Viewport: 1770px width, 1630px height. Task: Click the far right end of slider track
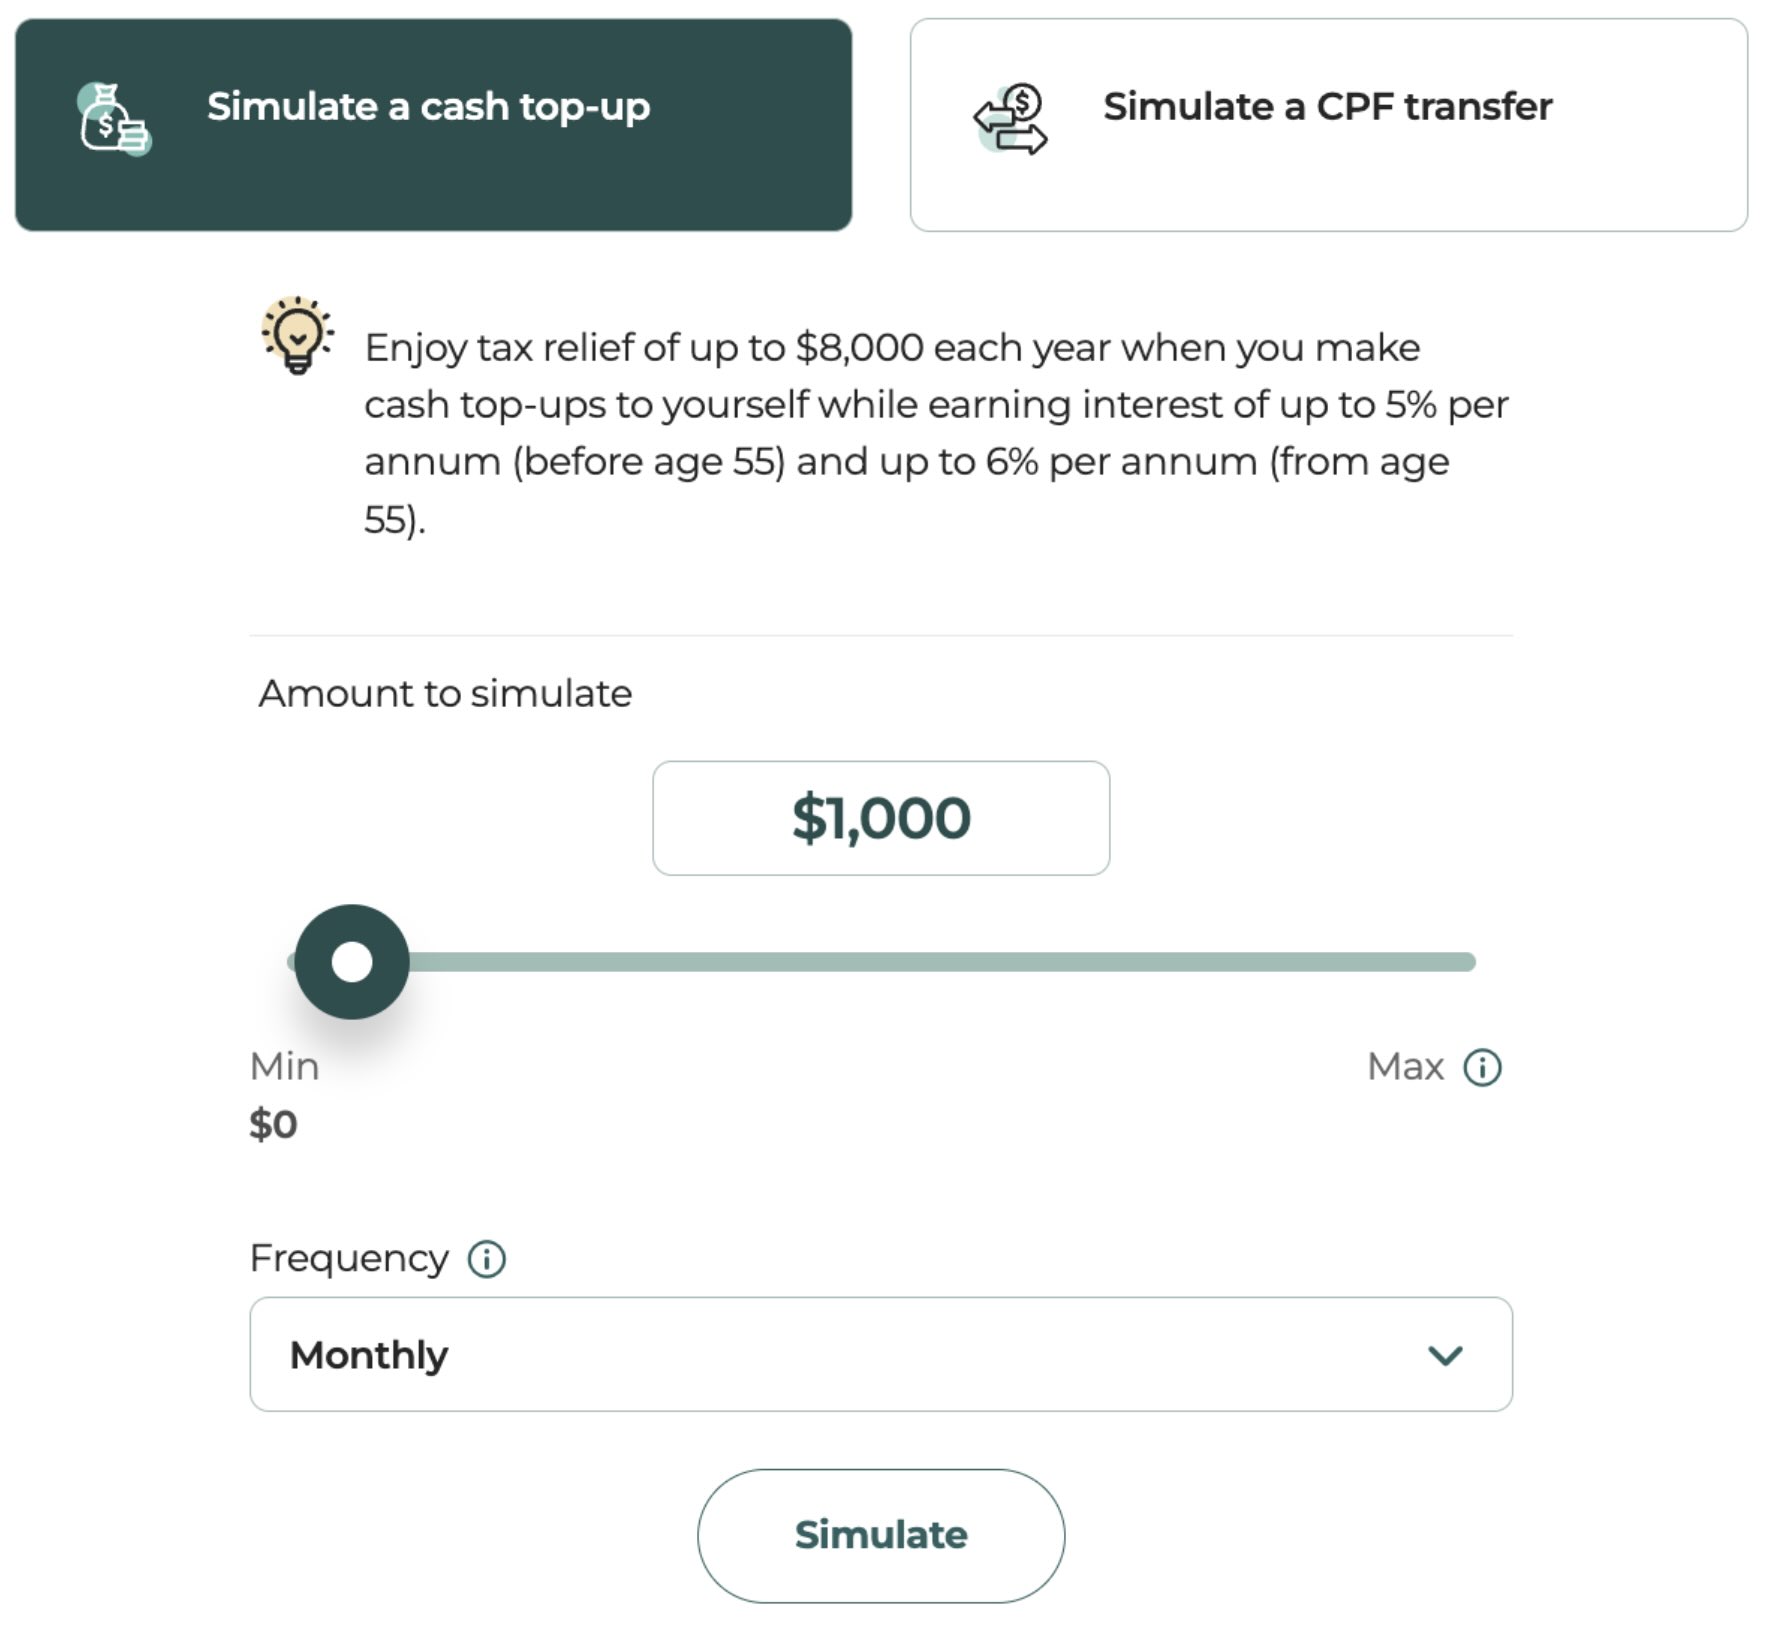click(1468, 962)
